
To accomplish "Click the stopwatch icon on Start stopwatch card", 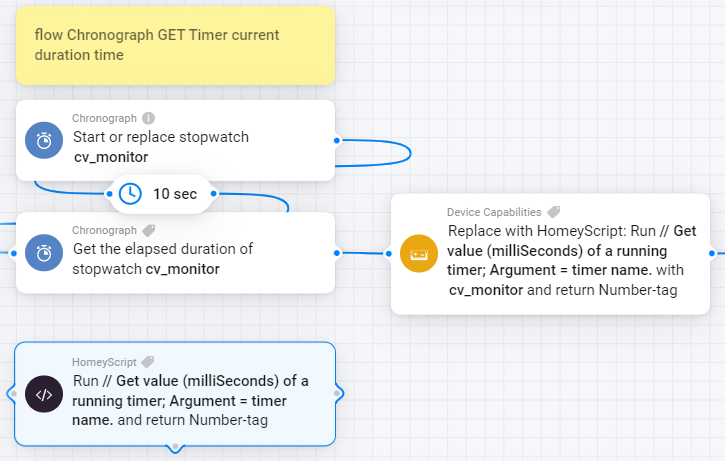I will 44,141.
